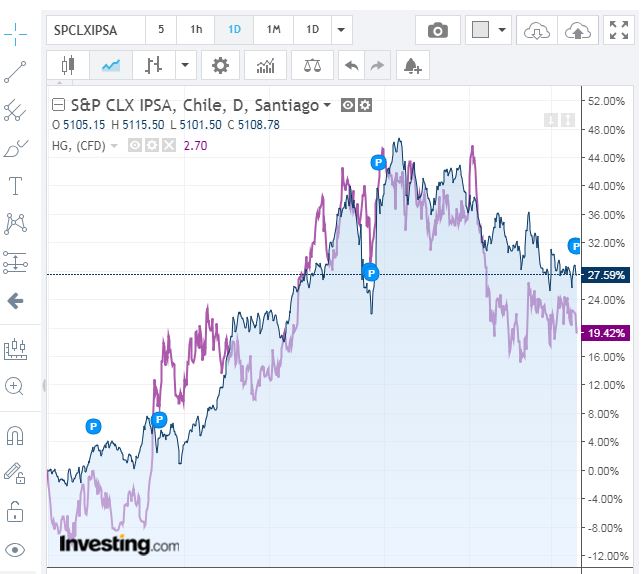The image size is (642, 574).
Task: Open the XABCD pattern tool
Action: tap(15, 224)
